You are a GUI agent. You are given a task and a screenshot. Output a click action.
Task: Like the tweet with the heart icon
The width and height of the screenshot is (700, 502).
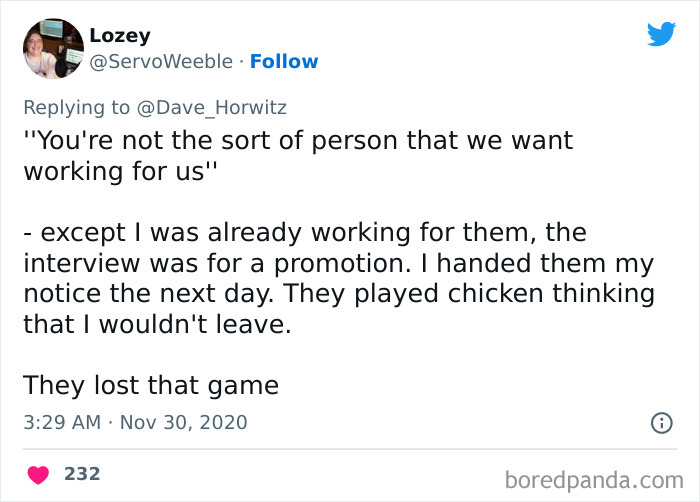point(38,473)
